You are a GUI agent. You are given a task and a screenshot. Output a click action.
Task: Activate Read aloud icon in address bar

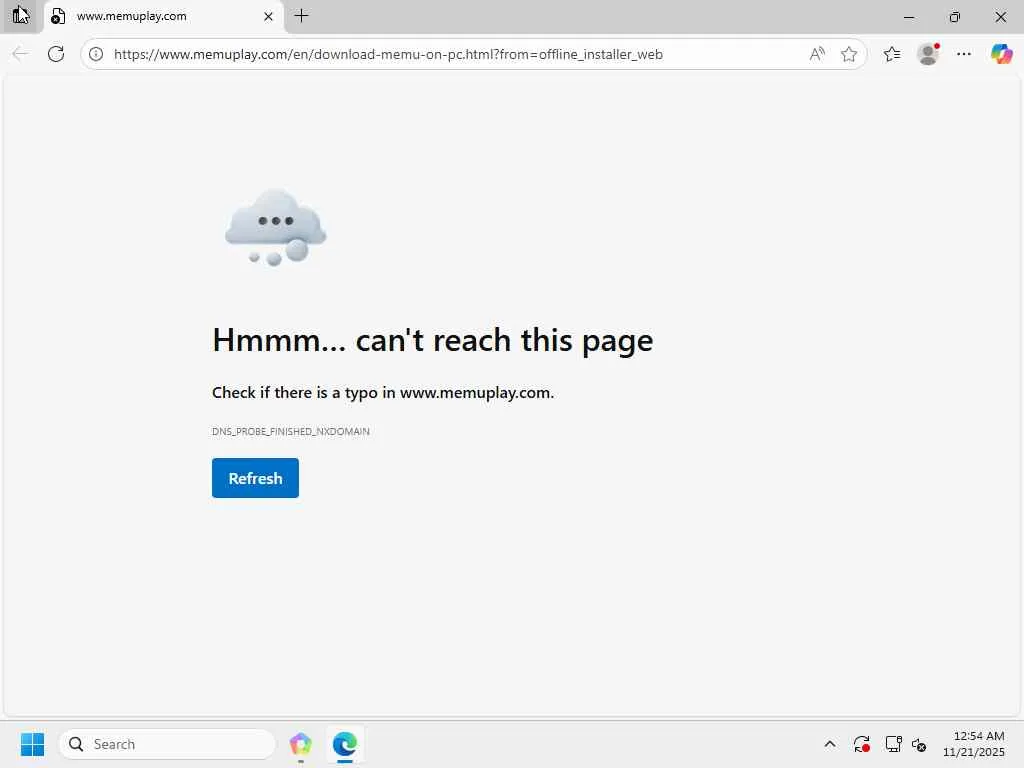(816, 54)
